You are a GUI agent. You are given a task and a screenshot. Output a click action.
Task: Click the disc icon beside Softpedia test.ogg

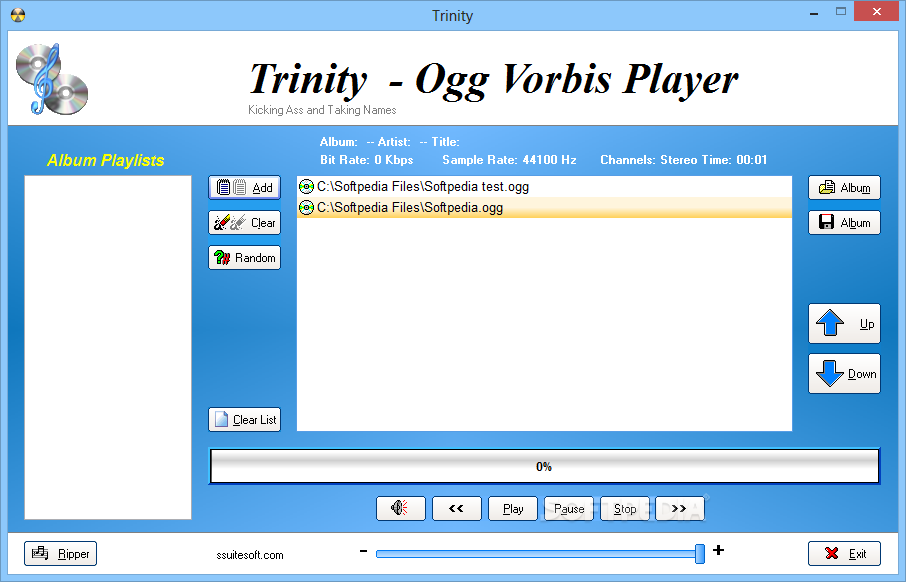(x=306, y=187)
